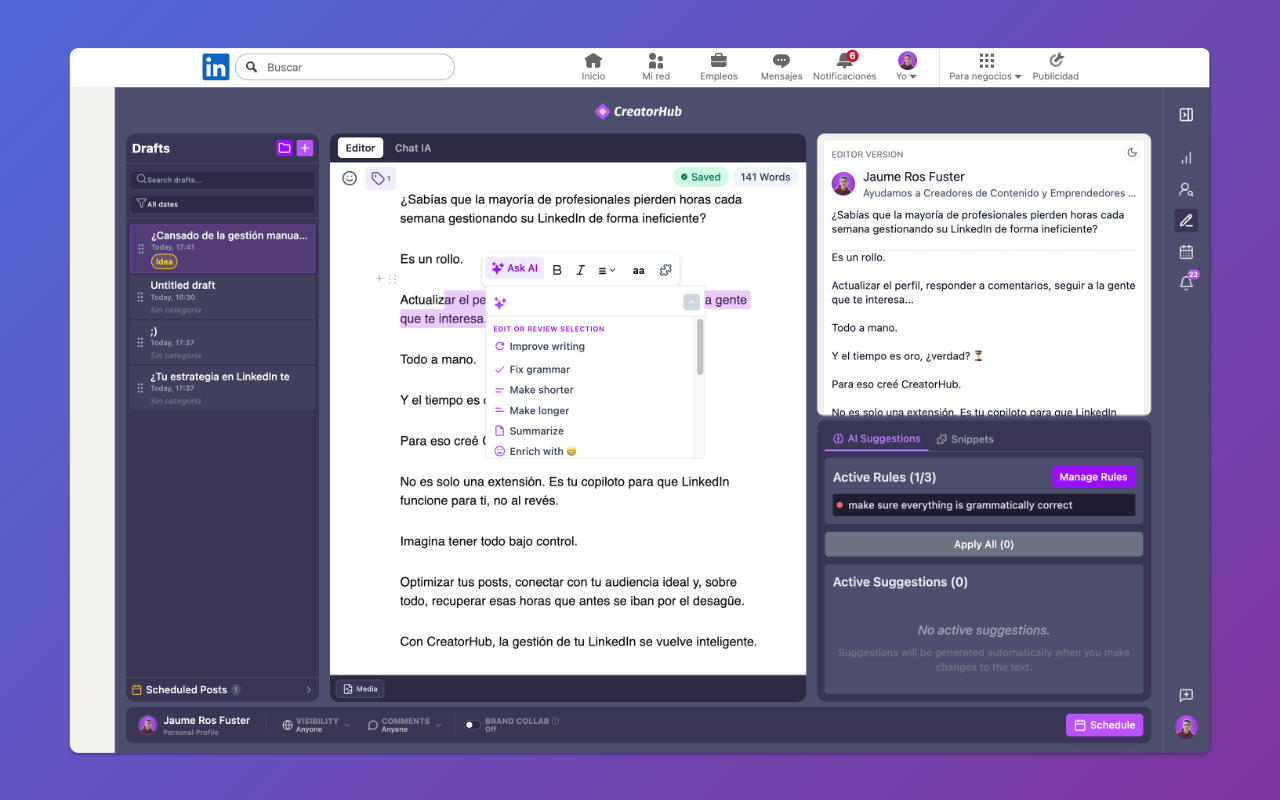Open the calendar icon in the right sidebar

click(x=1185, y=251)
